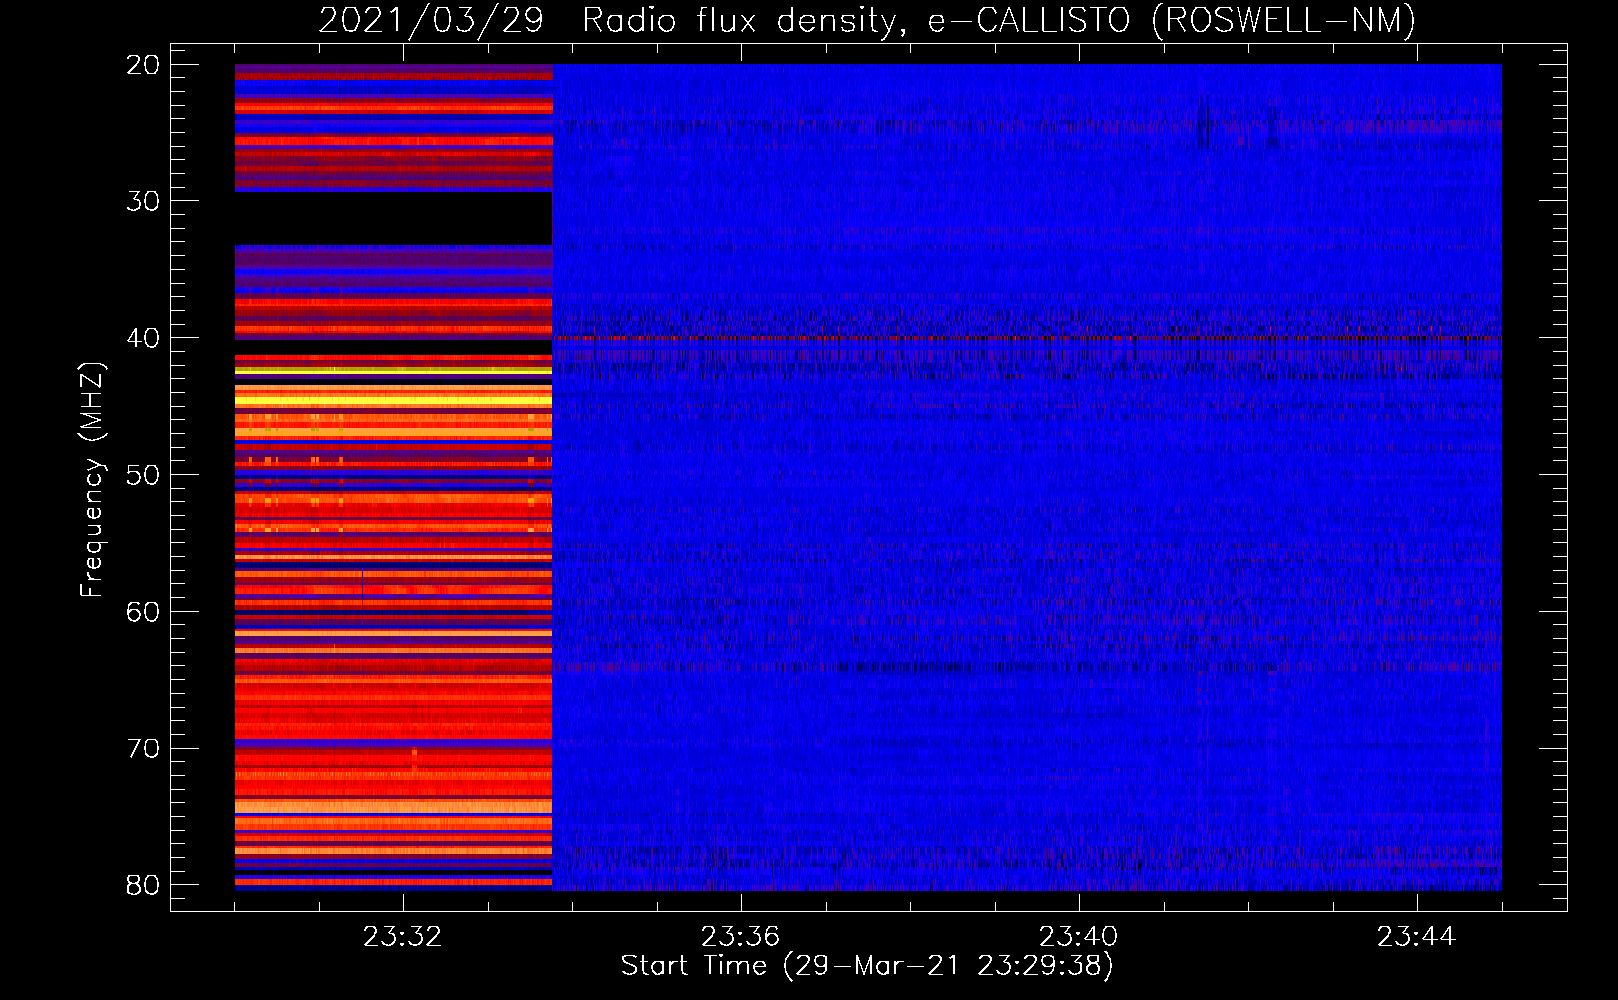
Task: Click the 60 MHz frequency tick label
Action: tap(144, 612)
